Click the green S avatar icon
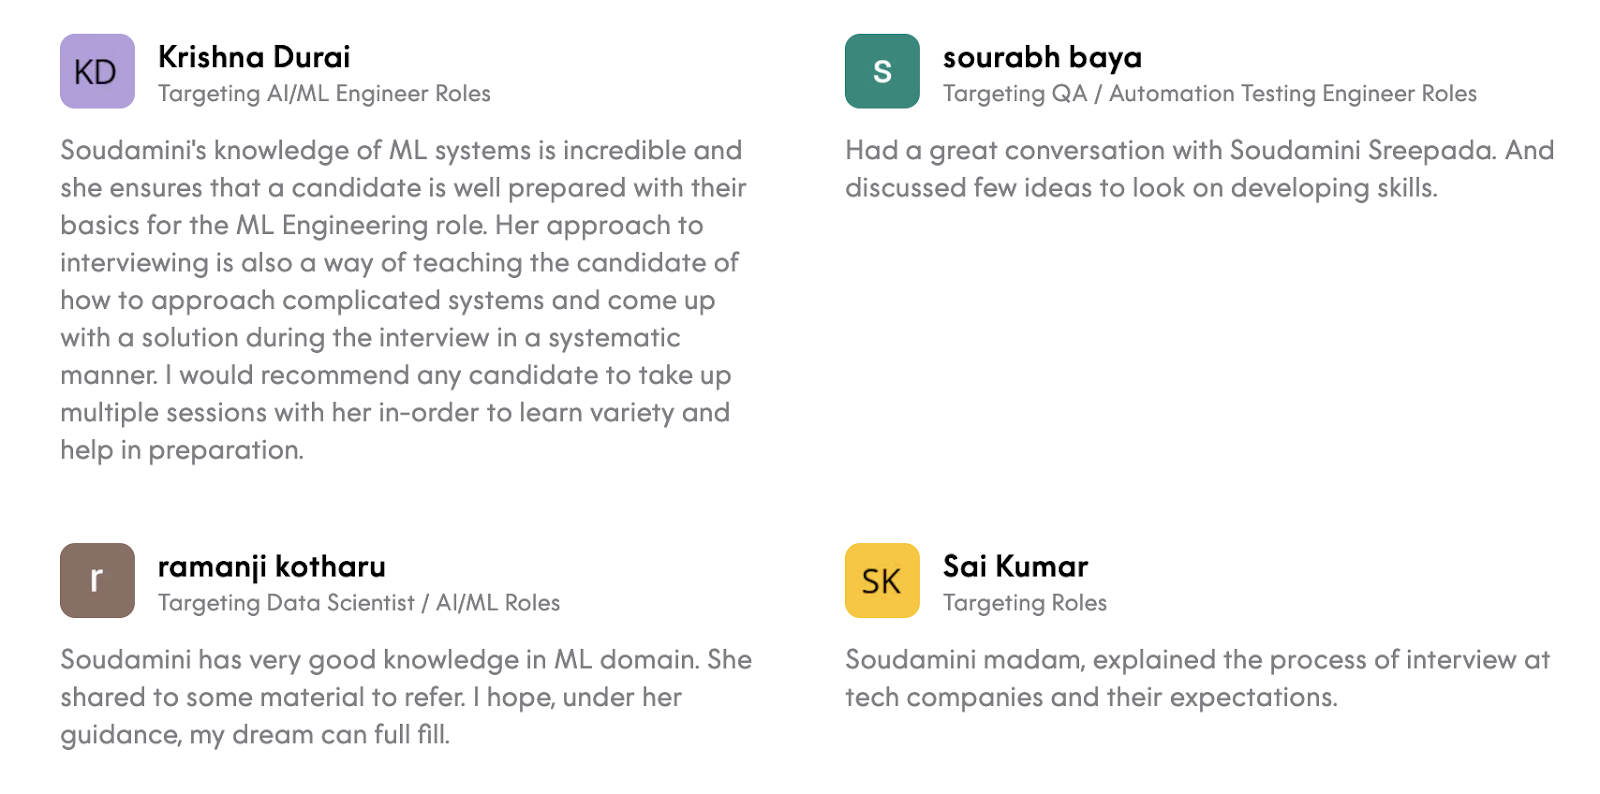 click(882, 71)
